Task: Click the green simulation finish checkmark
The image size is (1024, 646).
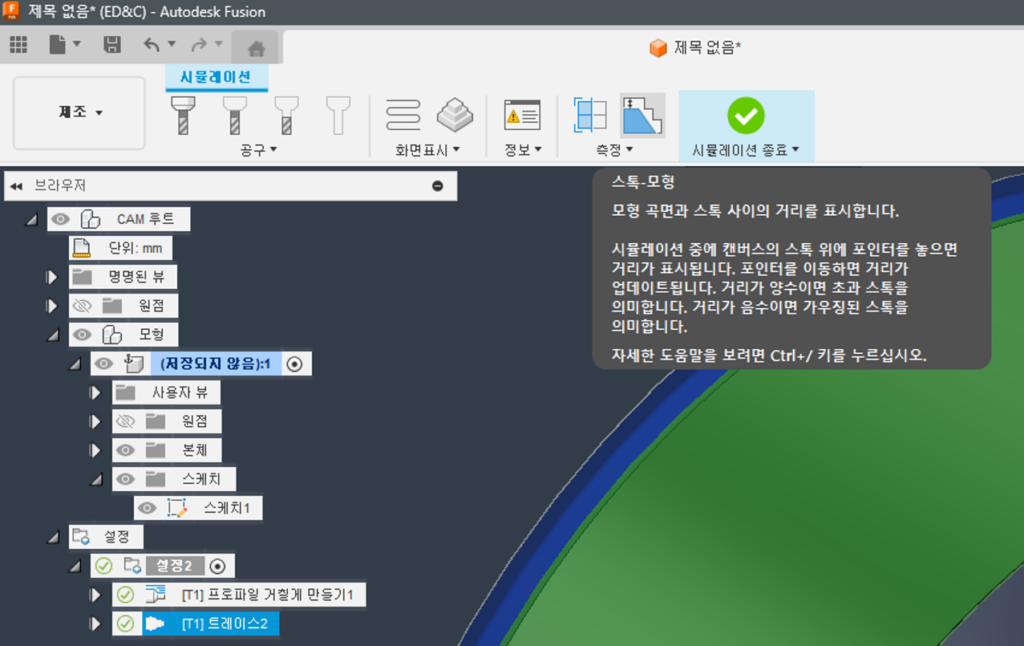Action: [746, 116]
